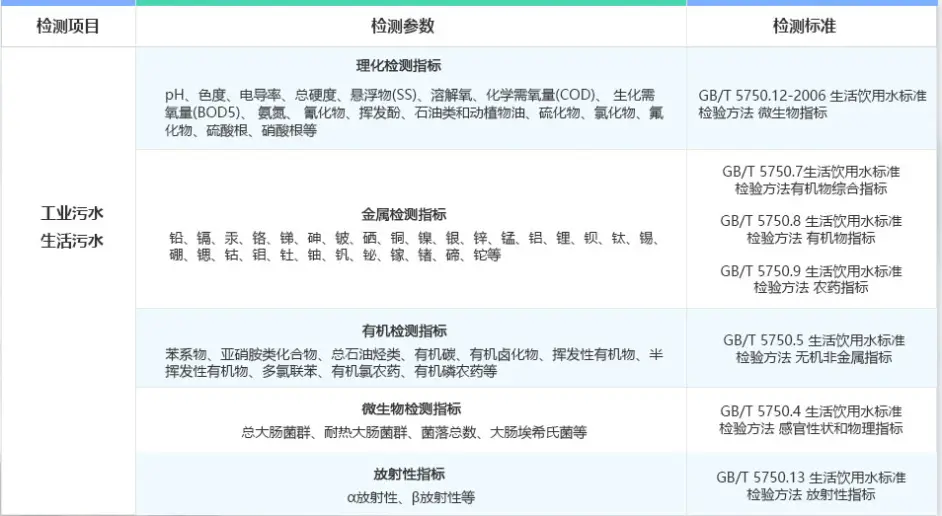Click the 铅、镉、汞、铬 metals list
Viewport: 942px width, 516px height.
(x=414, y=246)
